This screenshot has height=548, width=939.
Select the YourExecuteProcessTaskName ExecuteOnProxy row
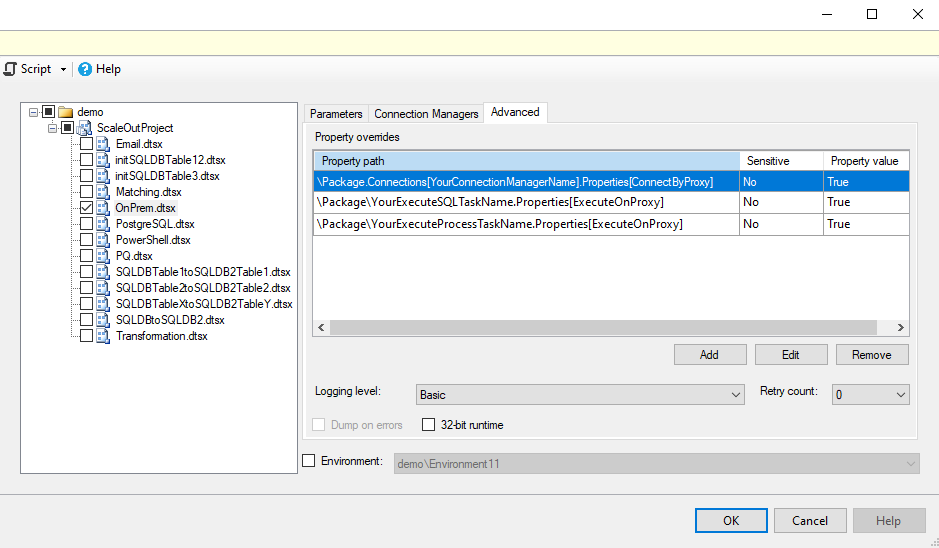click(x=611, y=224)
